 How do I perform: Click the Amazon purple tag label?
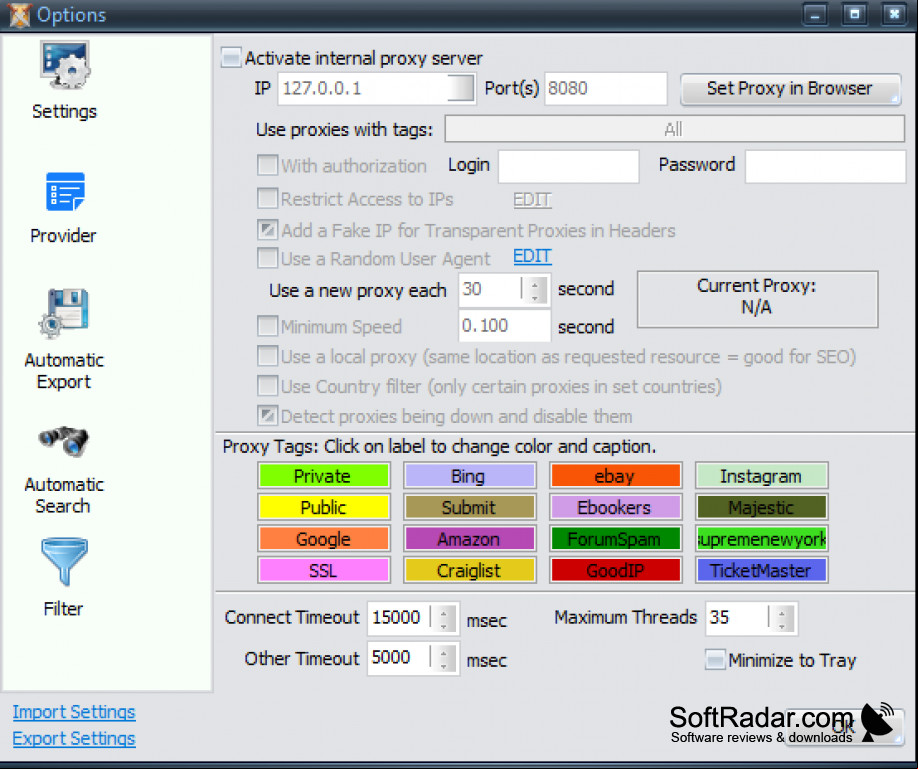[470, 539]
